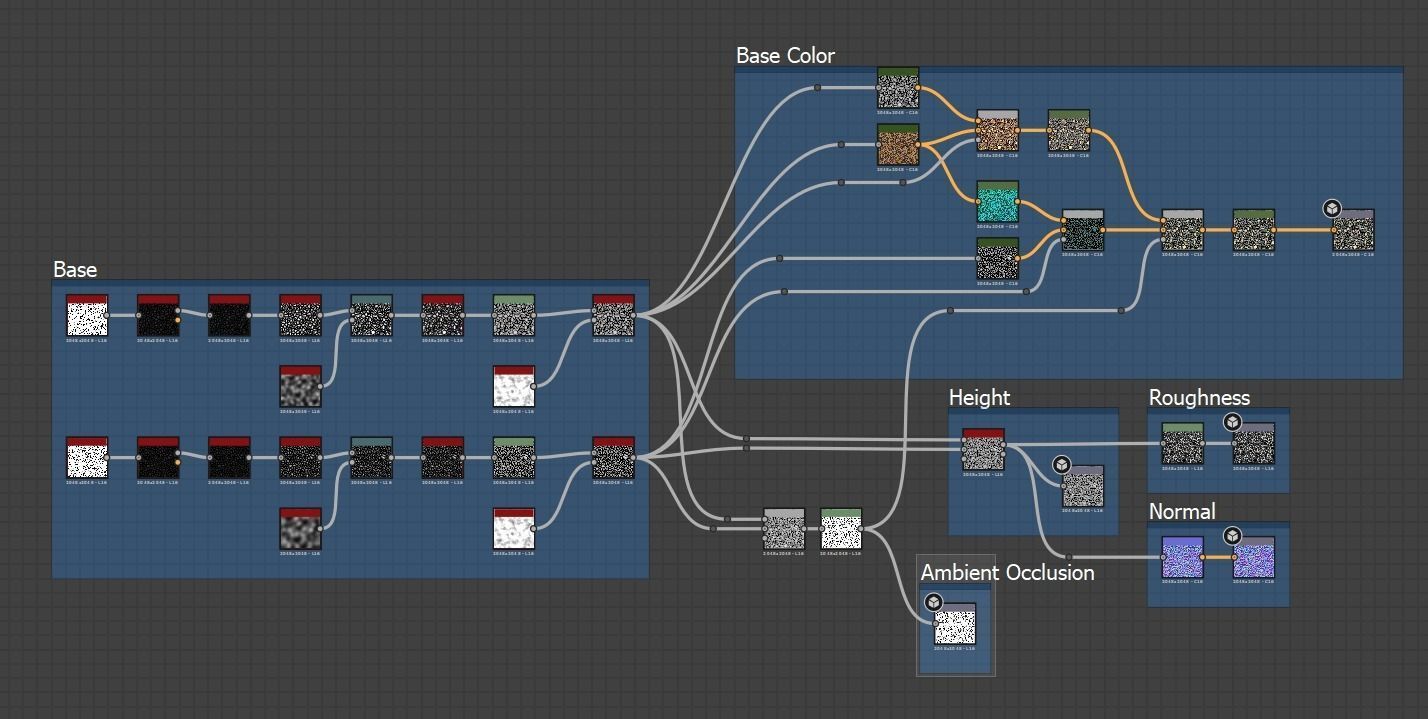Select the Roughness frame title
The image size is (1428, 719).
coord(1199,397)
